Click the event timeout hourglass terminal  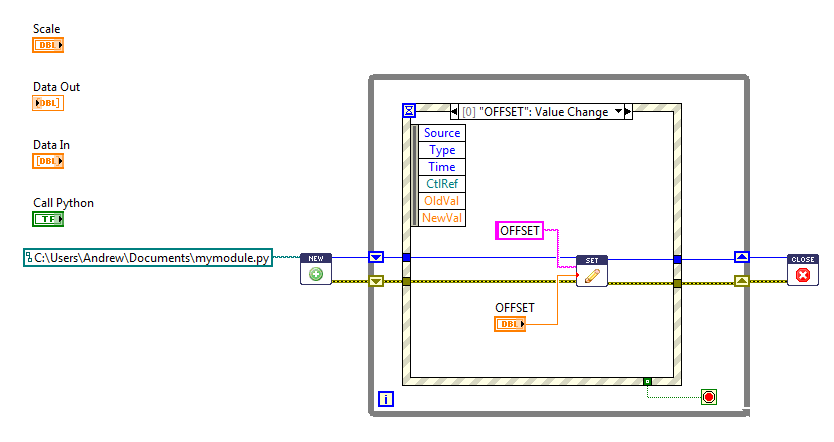click(x=408, y=111)
